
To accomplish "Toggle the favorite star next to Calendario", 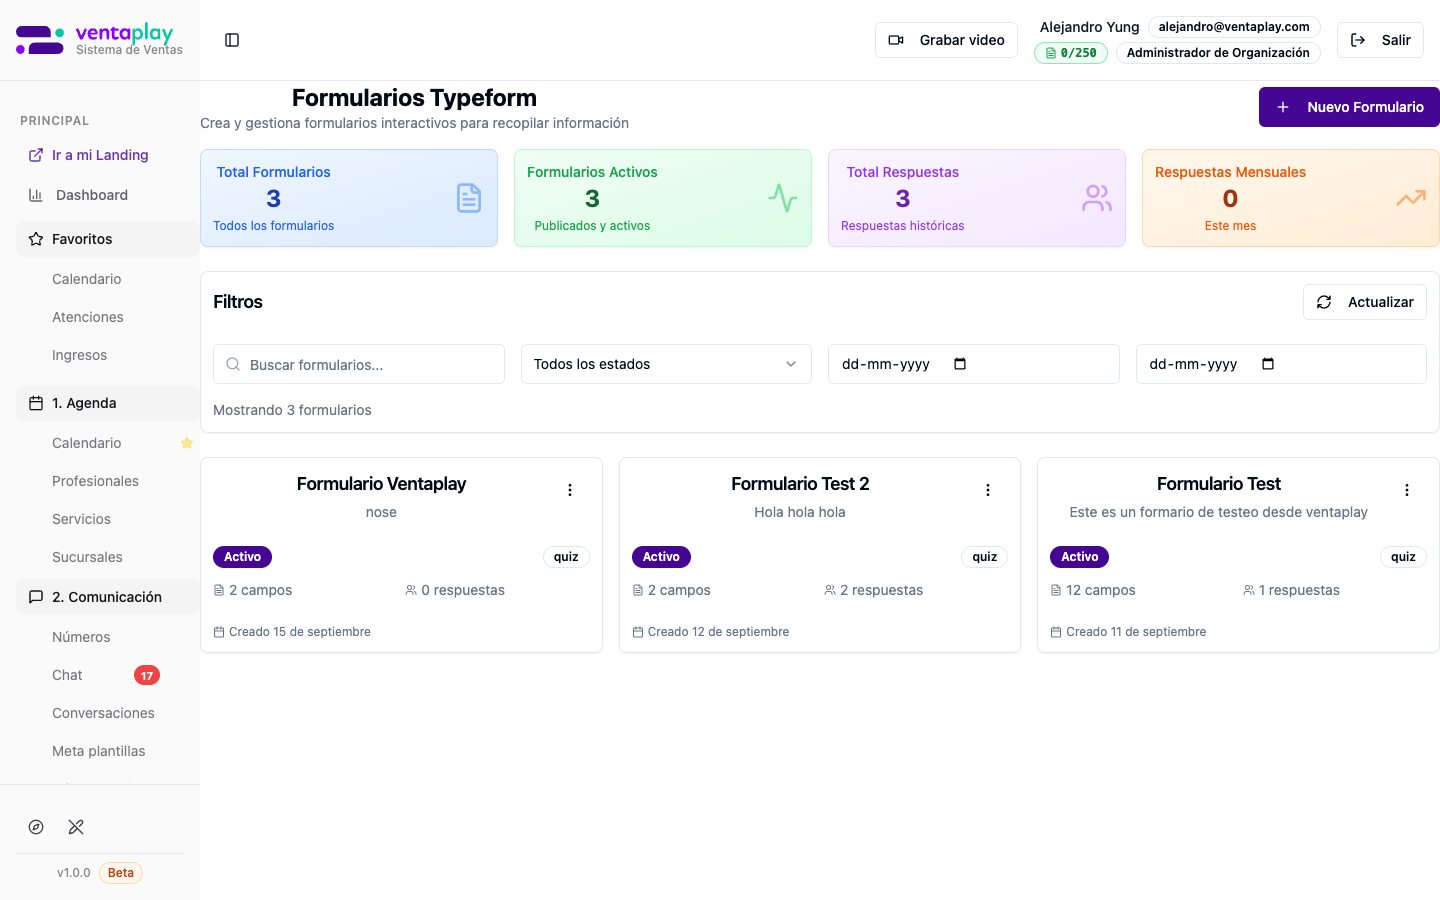I will point(187,443).
